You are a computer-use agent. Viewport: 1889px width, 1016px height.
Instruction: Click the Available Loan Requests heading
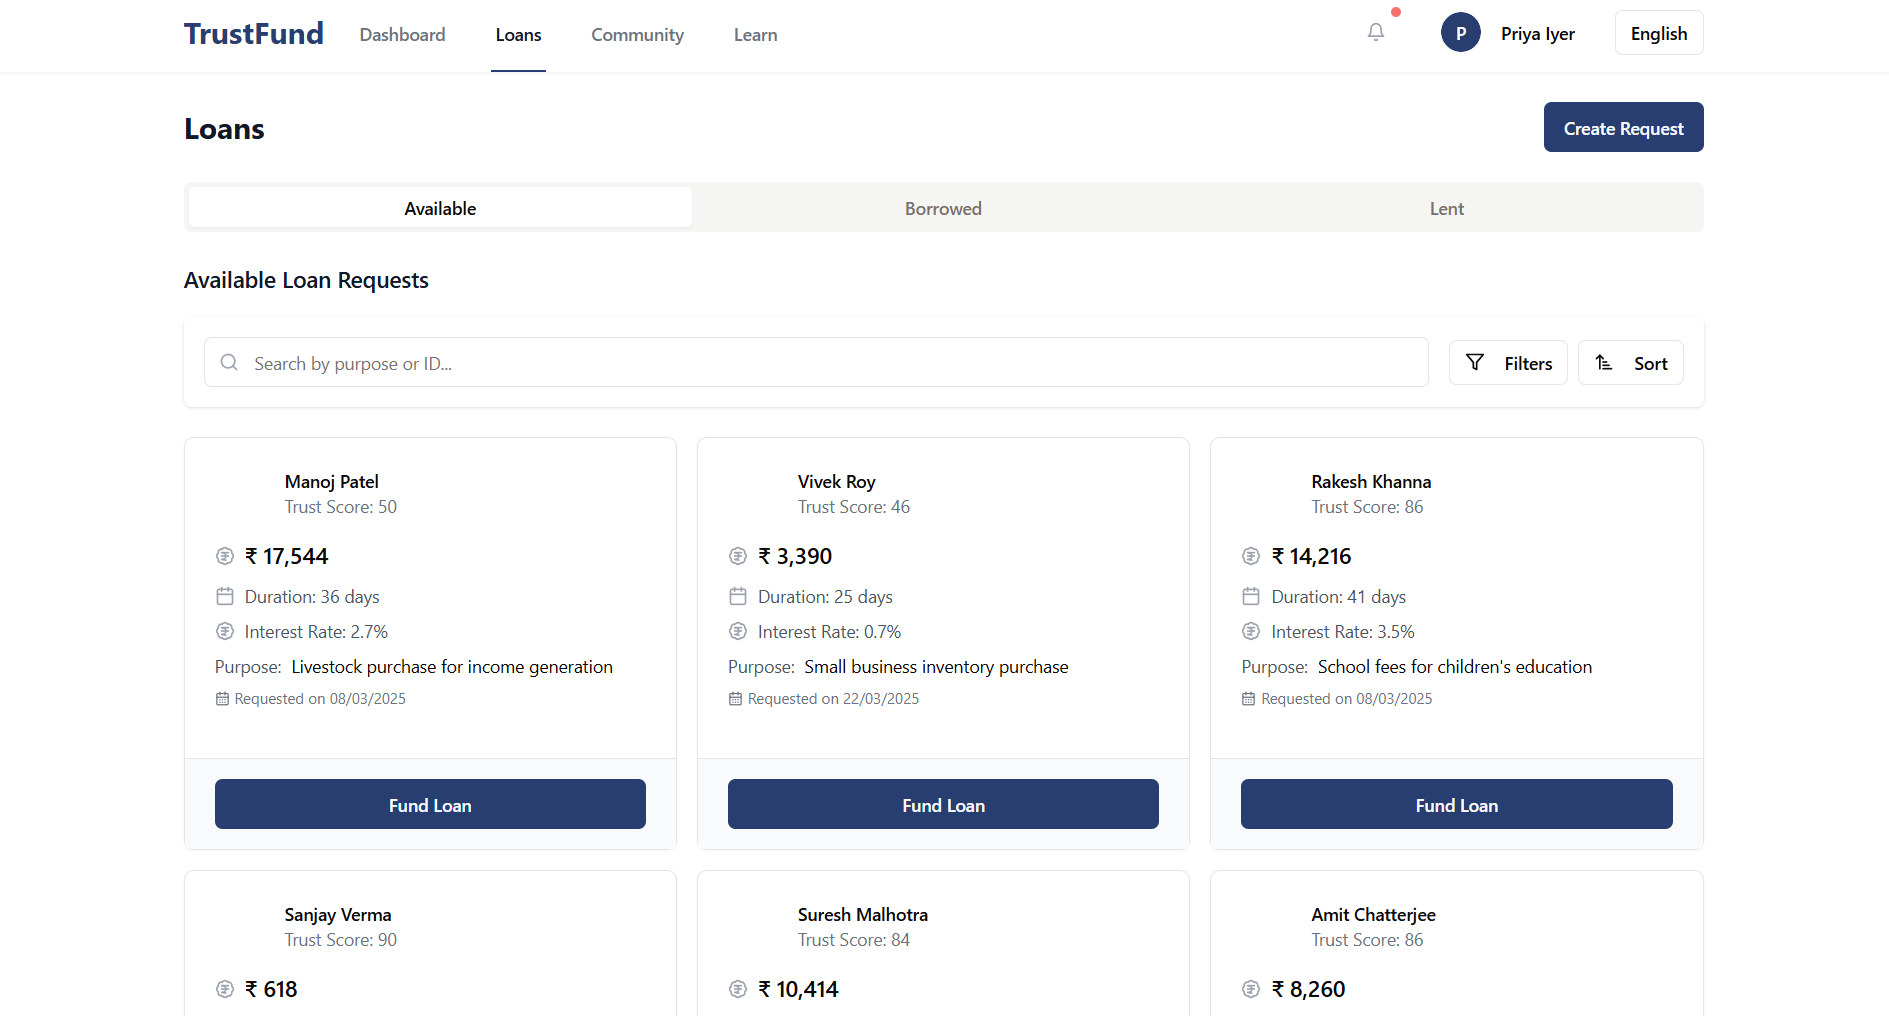306,280
